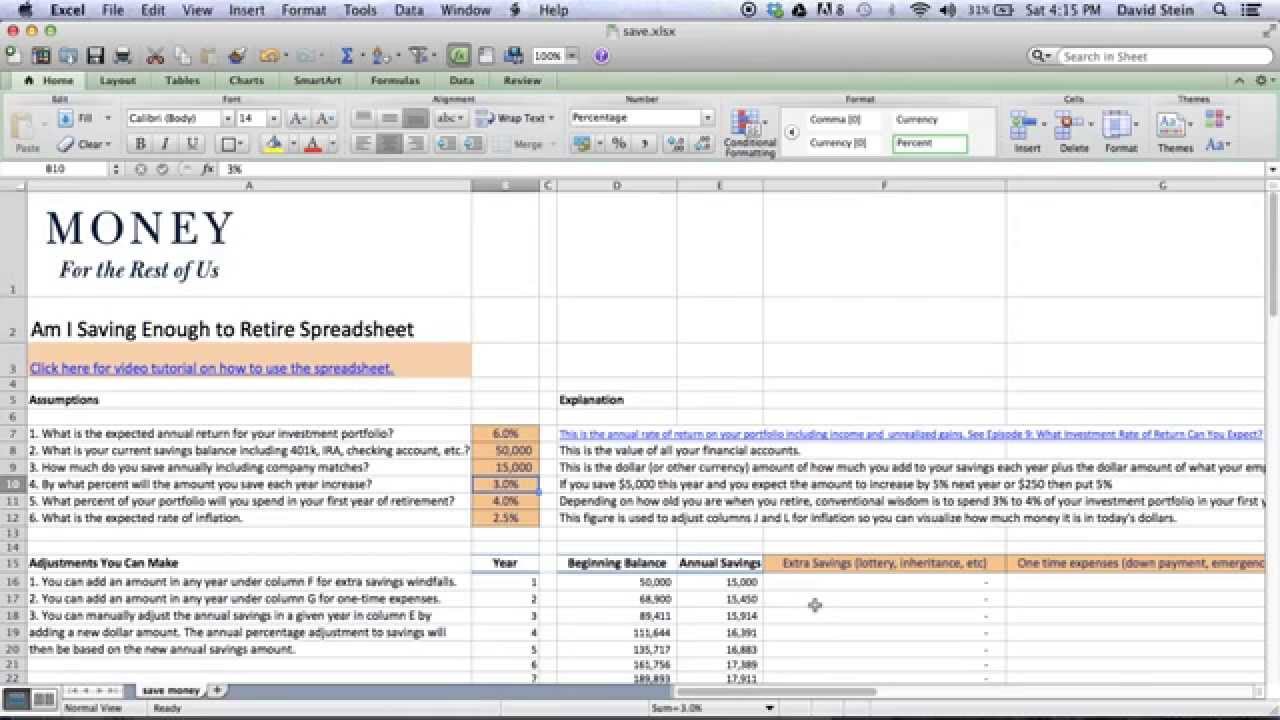
Task: Select the save money sheet tab
Action: 170,690
